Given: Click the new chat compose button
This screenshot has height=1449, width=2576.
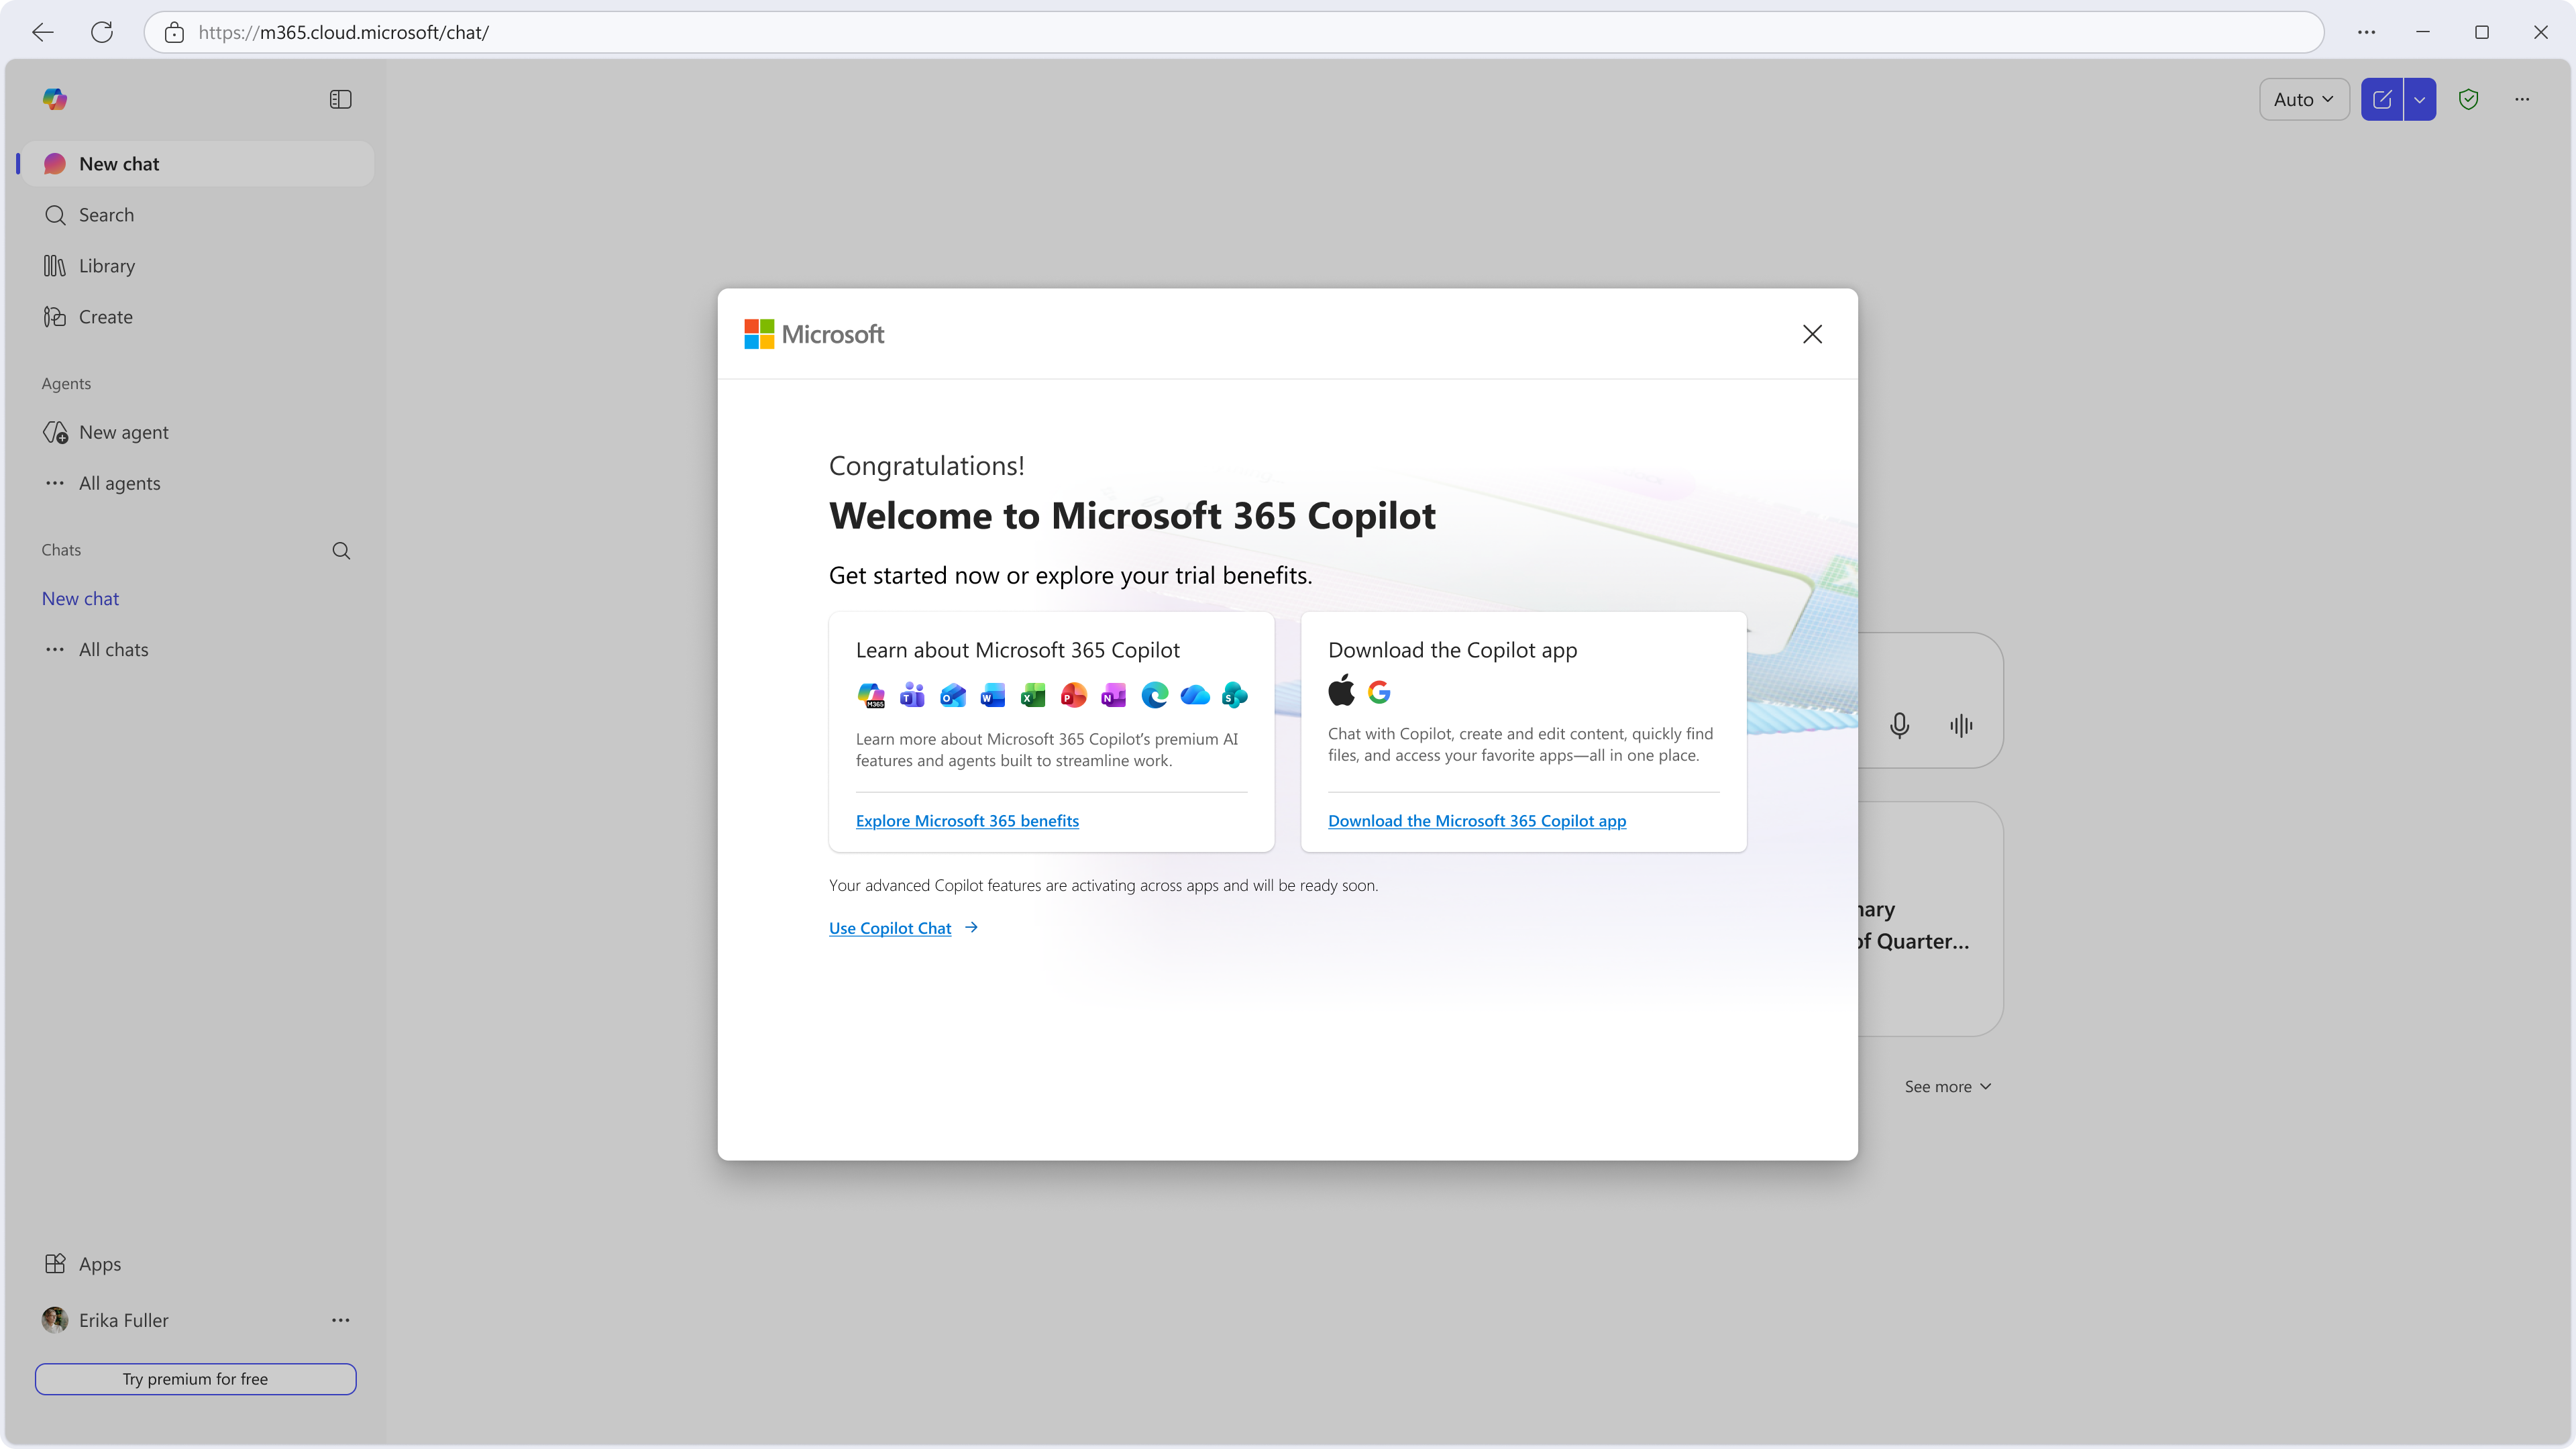Looking at the screenshot, I should (x=2382, y=99).
